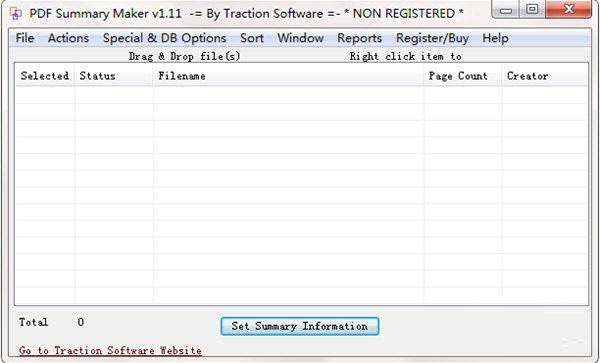Open the Window menu

(300, 38)
